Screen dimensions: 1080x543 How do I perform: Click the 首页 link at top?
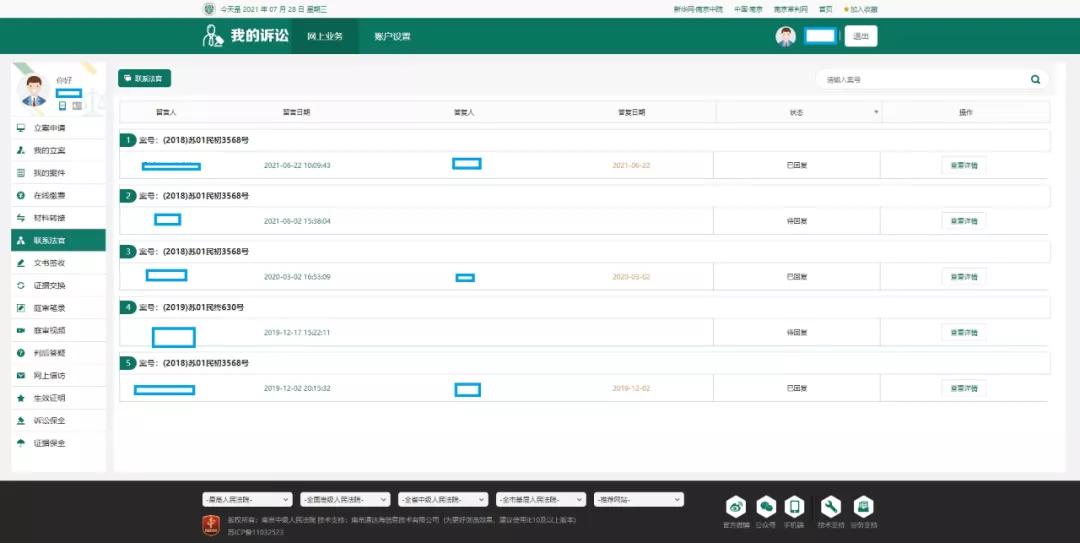[825, 9]
